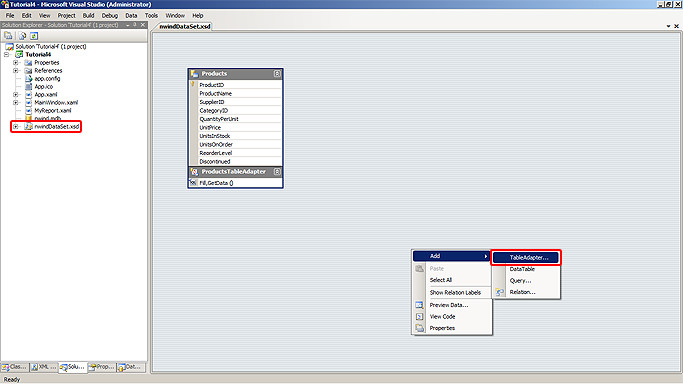Click the Refresh icon in Solution Explorer toolbar

tap(34, 36)
